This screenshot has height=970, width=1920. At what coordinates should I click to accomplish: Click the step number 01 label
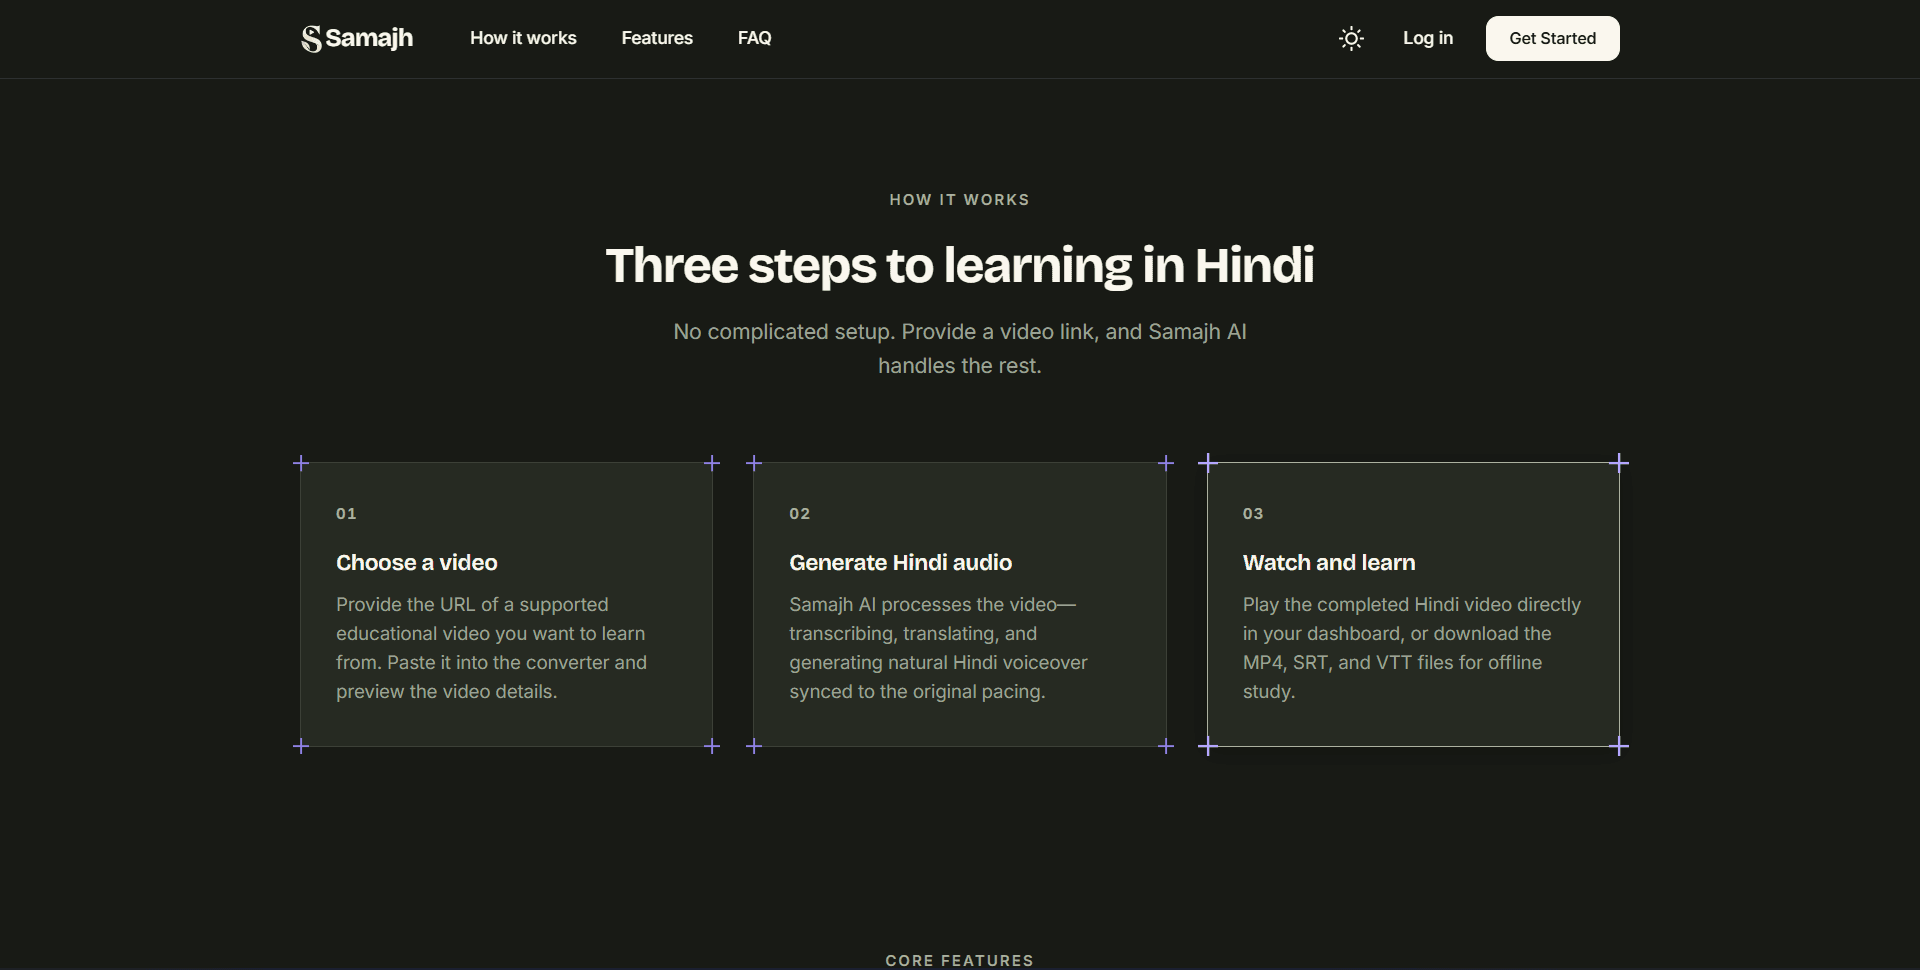coord(346,513)
